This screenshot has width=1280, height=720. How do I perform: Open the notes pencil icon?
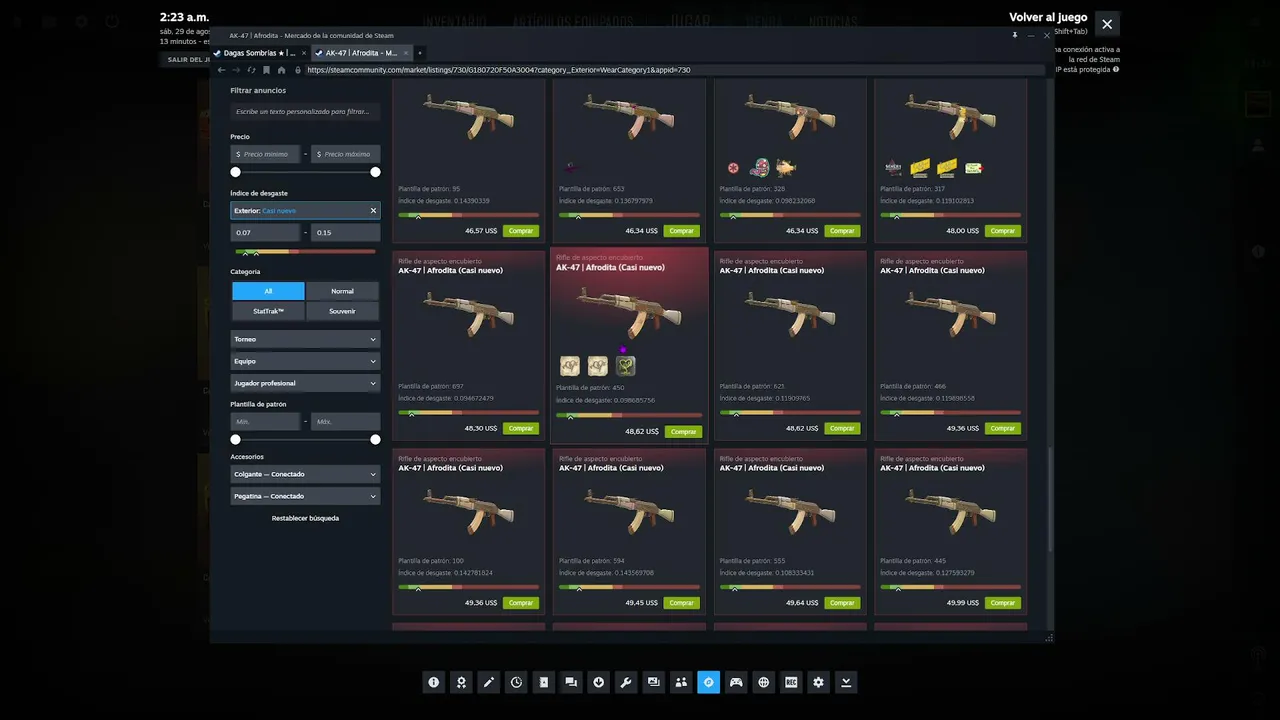point(489,682)
